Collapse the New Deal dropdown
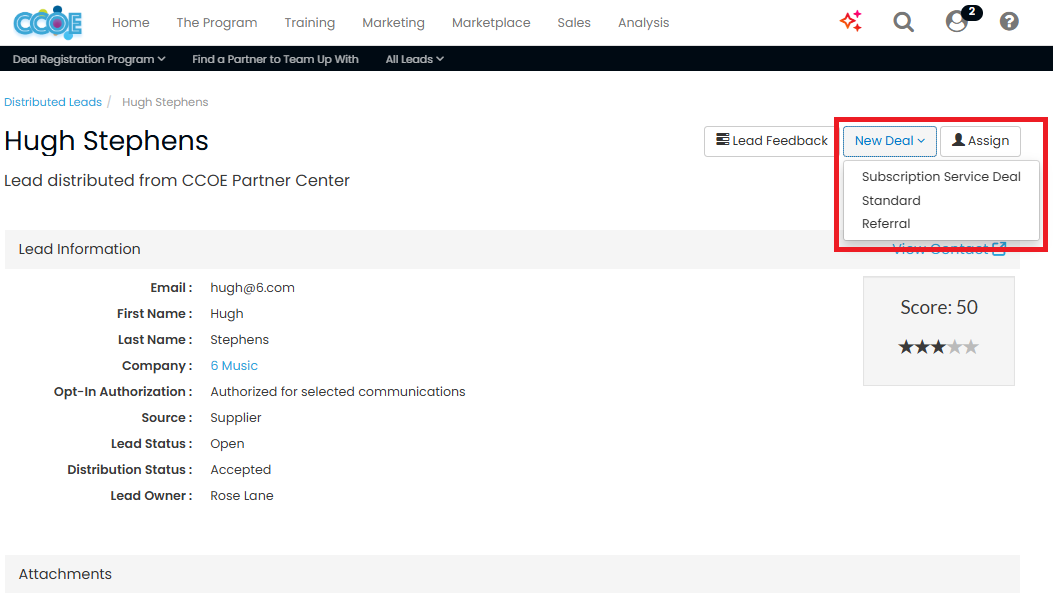Image resolution: width=1057 pixels, height=602 pixels. click(x=889, y=141)
